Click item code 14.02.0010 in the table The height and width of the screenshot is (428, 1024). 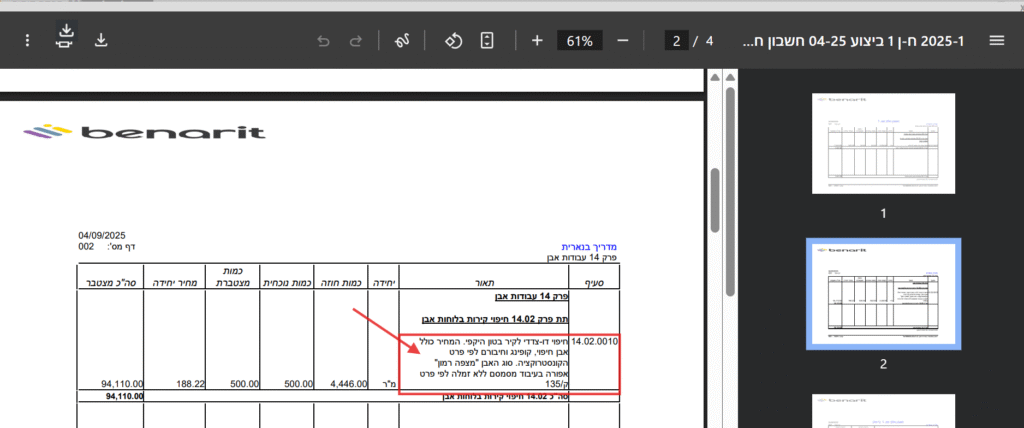tap(595, 342)
